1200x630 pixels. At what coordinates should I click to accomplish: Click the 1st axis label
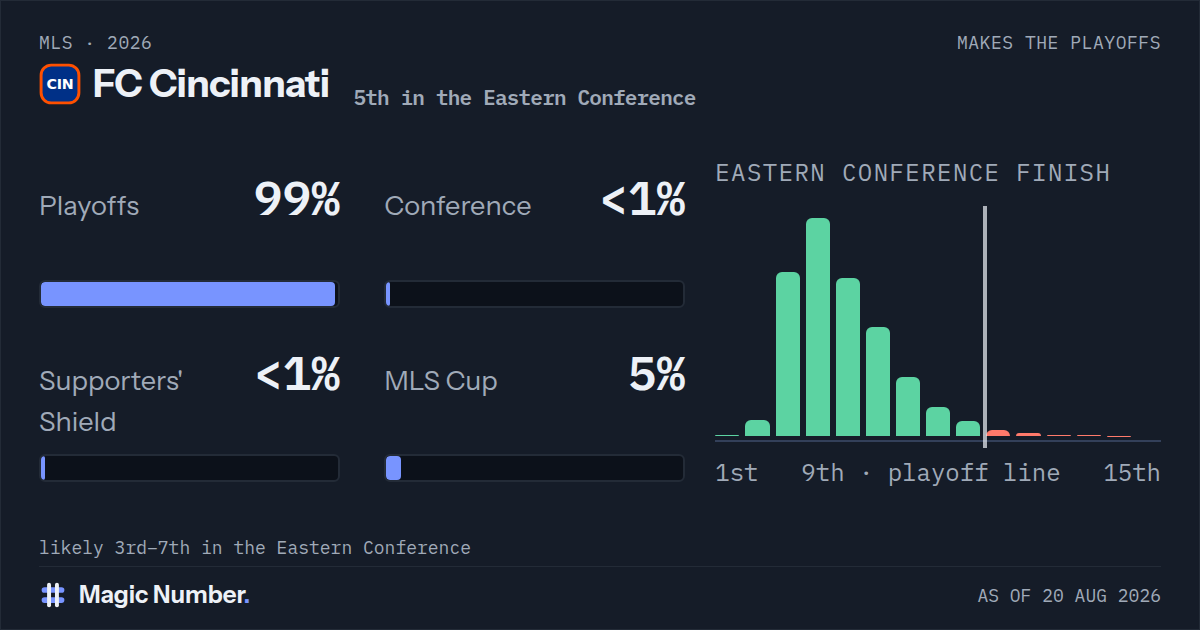[x=737, y=473]
